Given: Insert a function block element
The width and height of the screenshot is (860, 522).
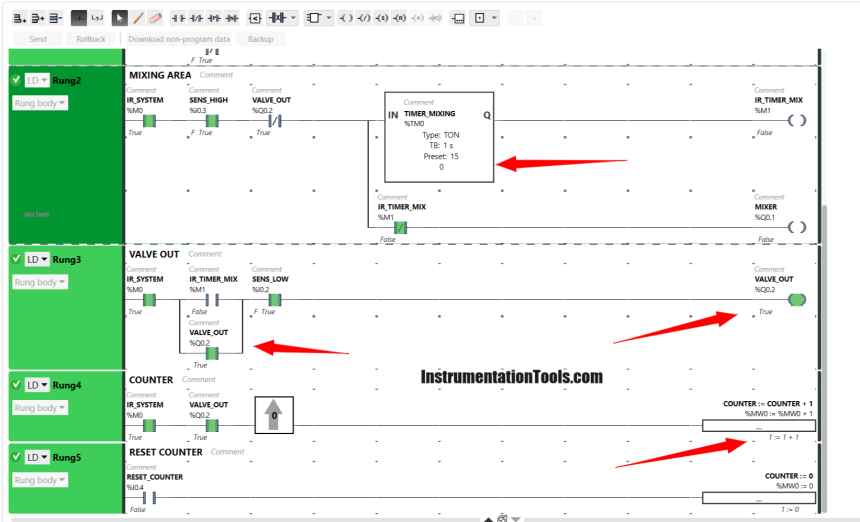Looking at the screenshot, I should [x=314, y=18].
